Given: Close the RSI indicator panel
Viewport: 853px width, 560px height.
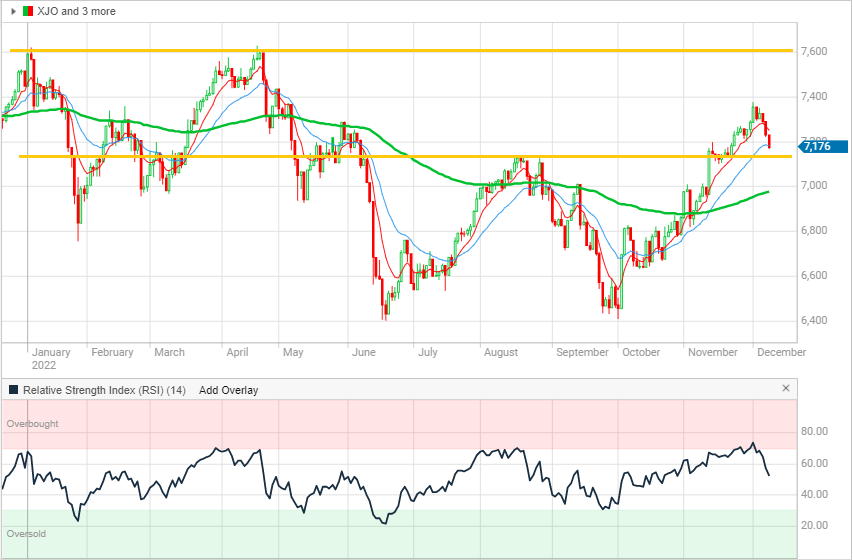Looking at the screenshot, I should pos(785,388).
